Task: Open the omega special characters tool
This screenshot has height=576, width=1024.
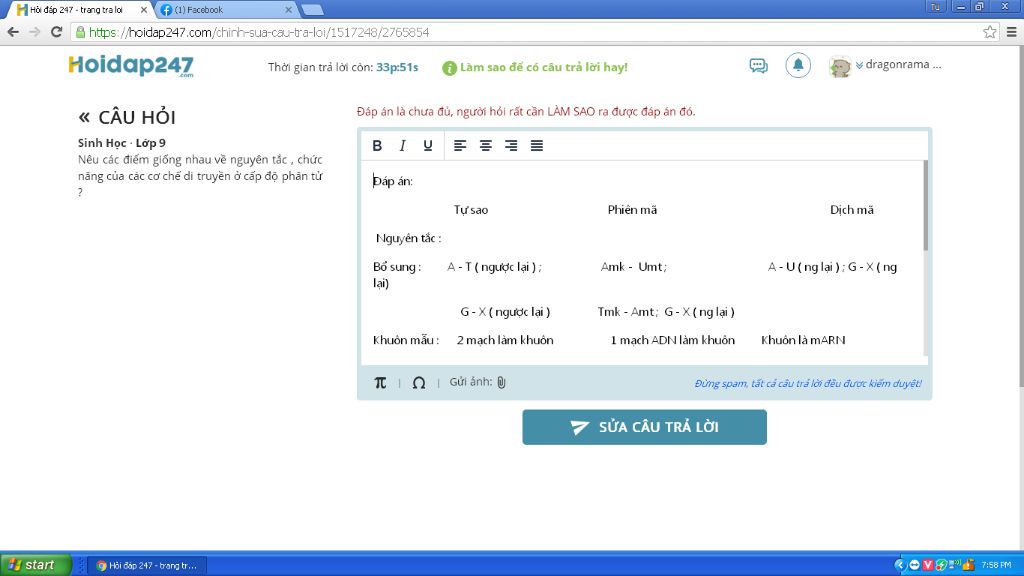Action: pyautogui.click(x=419, y=383)
